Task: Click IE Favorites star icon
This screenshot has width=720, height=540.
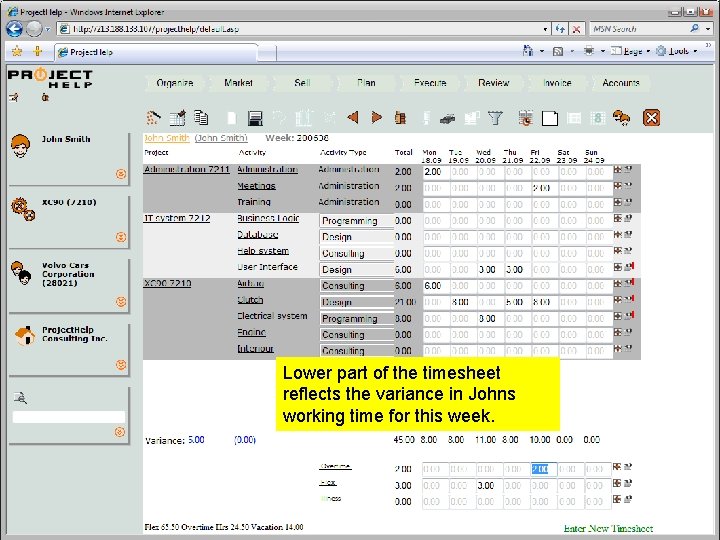Action: 17,51
